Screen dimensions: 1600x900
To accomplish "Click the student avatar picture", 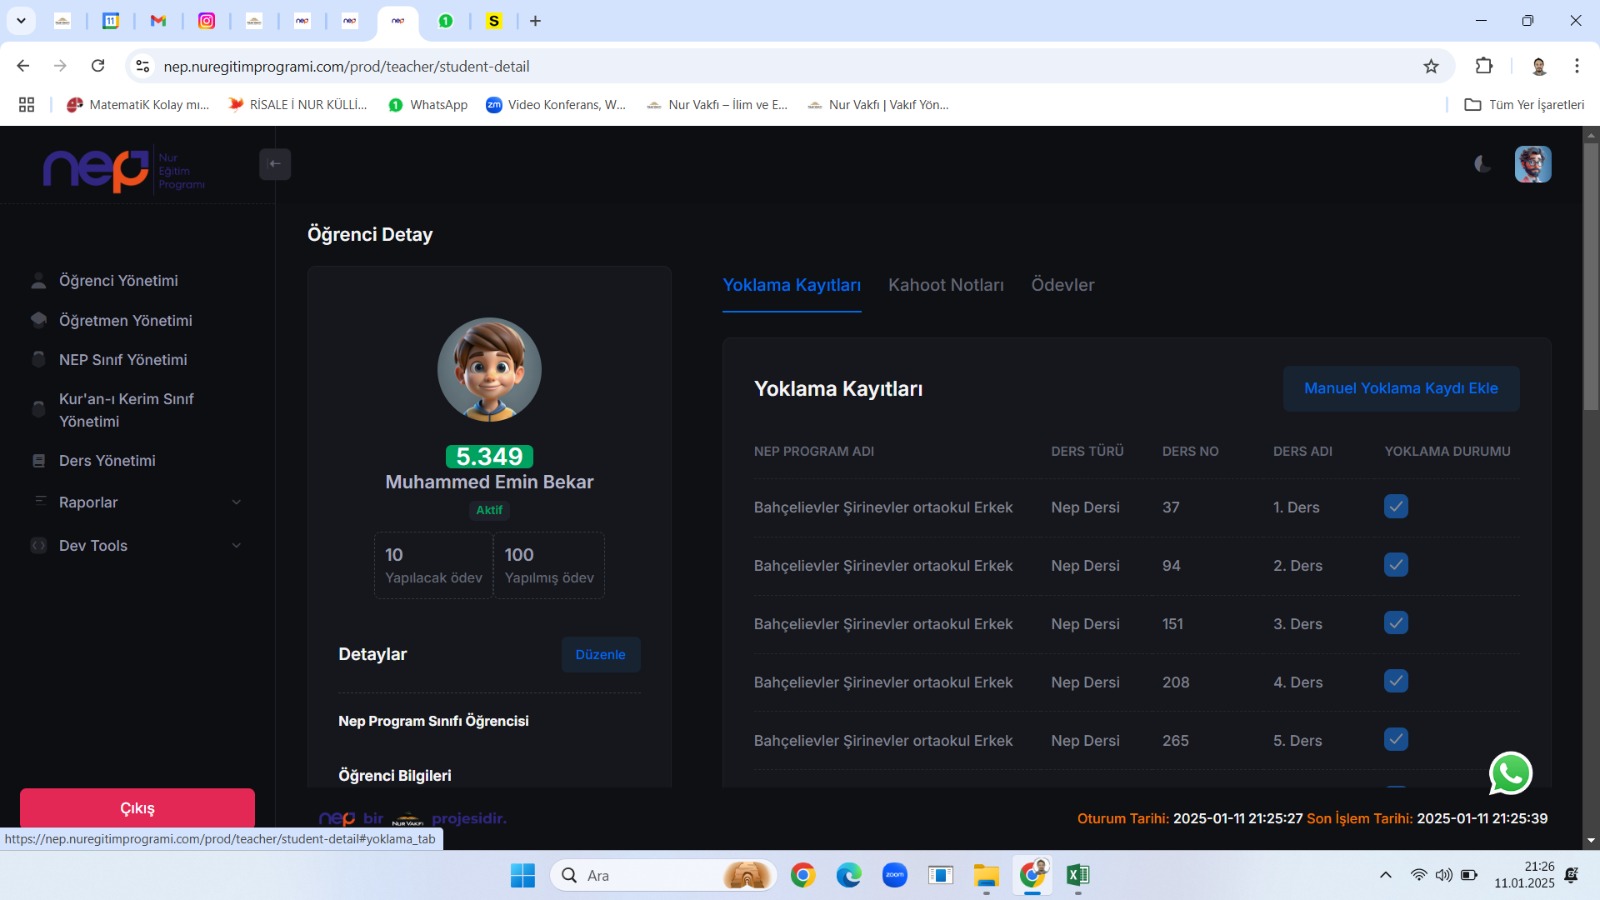I will pos(489,369).
